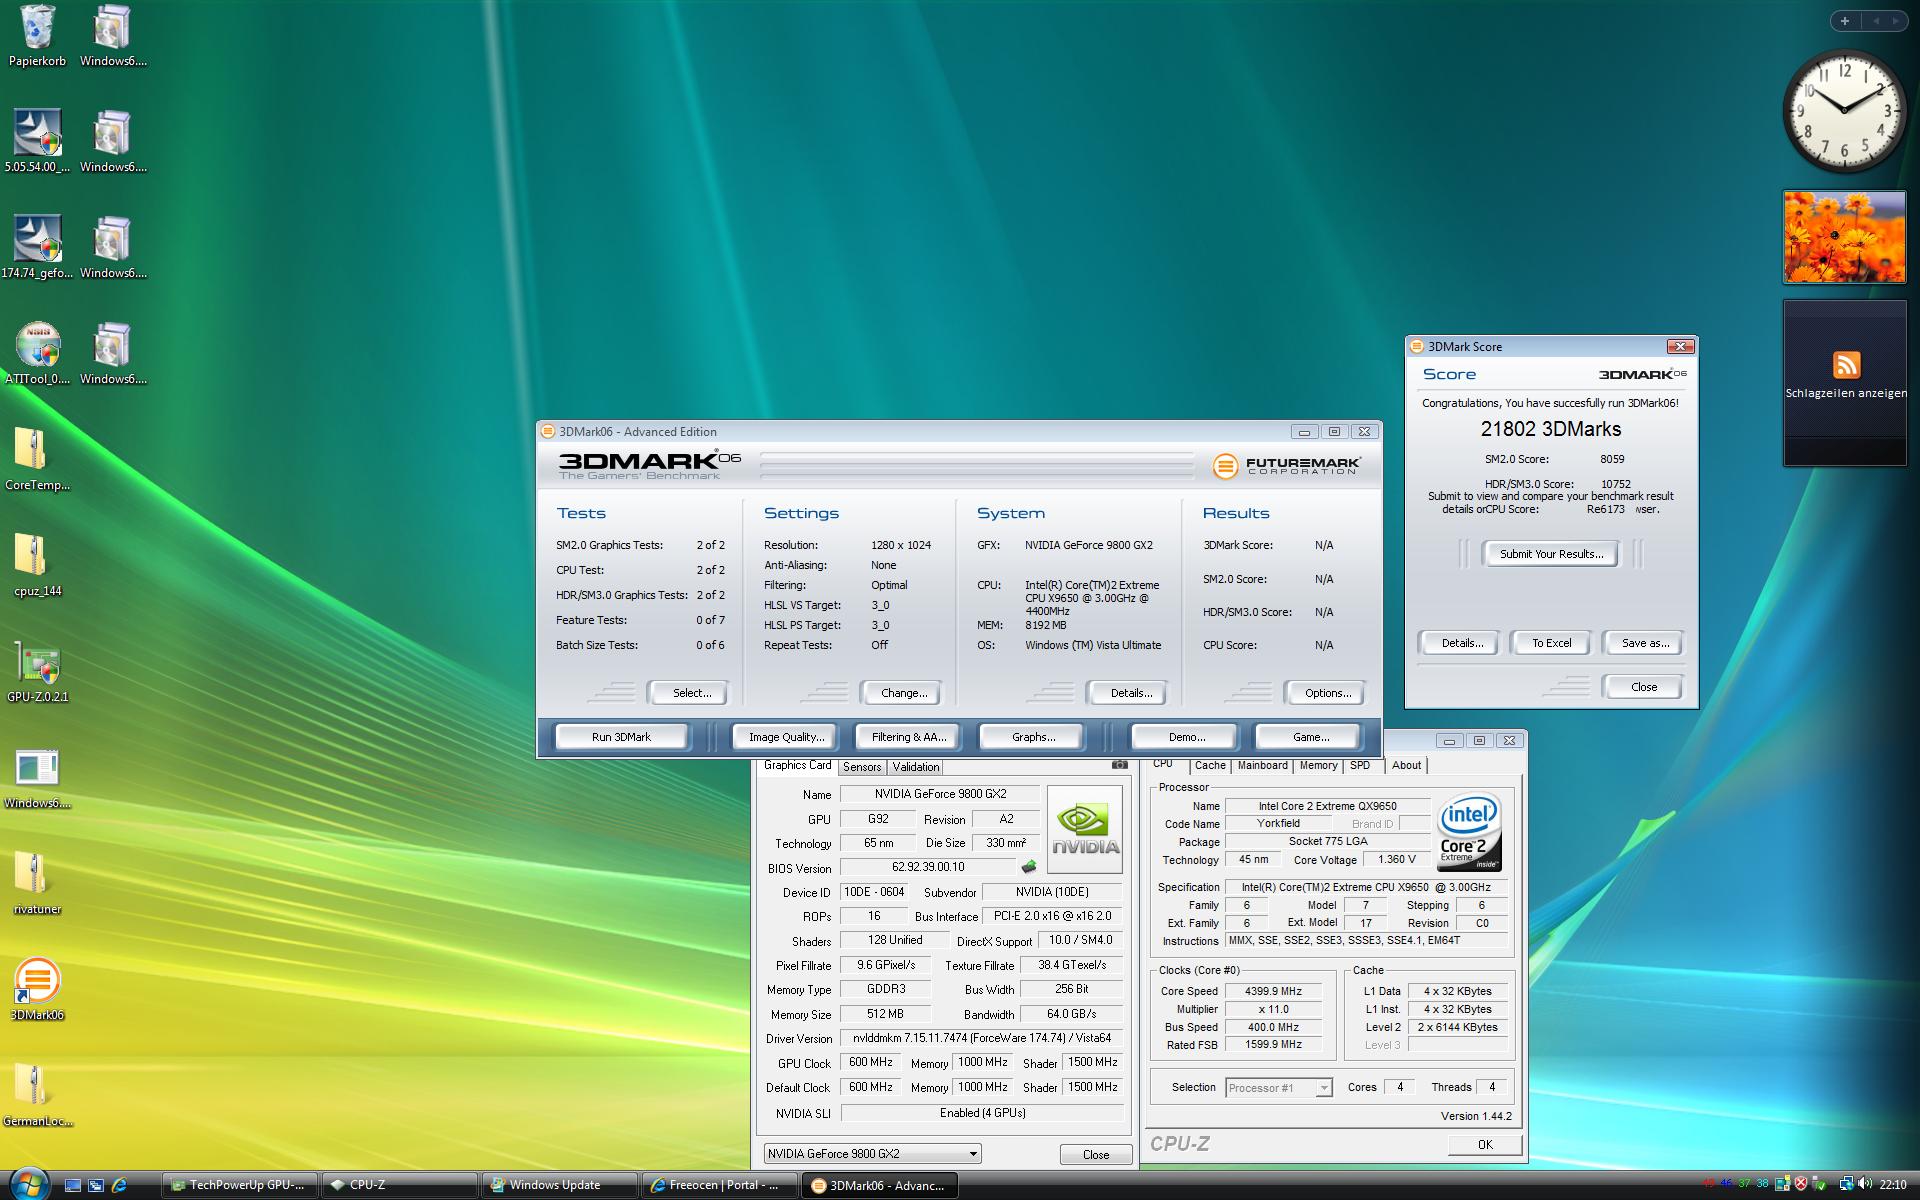Image resolution: width=1920 pixels, height=1200 pixels.
Task: Click Details... in 3DMark Score window
Action: pyautogui.click(x=1461, y=643)
